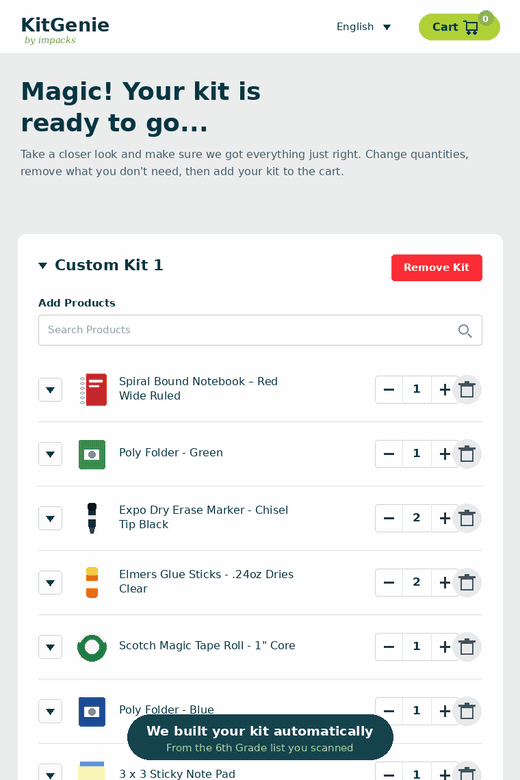Screen dimensions: 520x780
Task: Decrease Scotch Magic Tape Roll quantity
Action: click(x=389, y=647)
